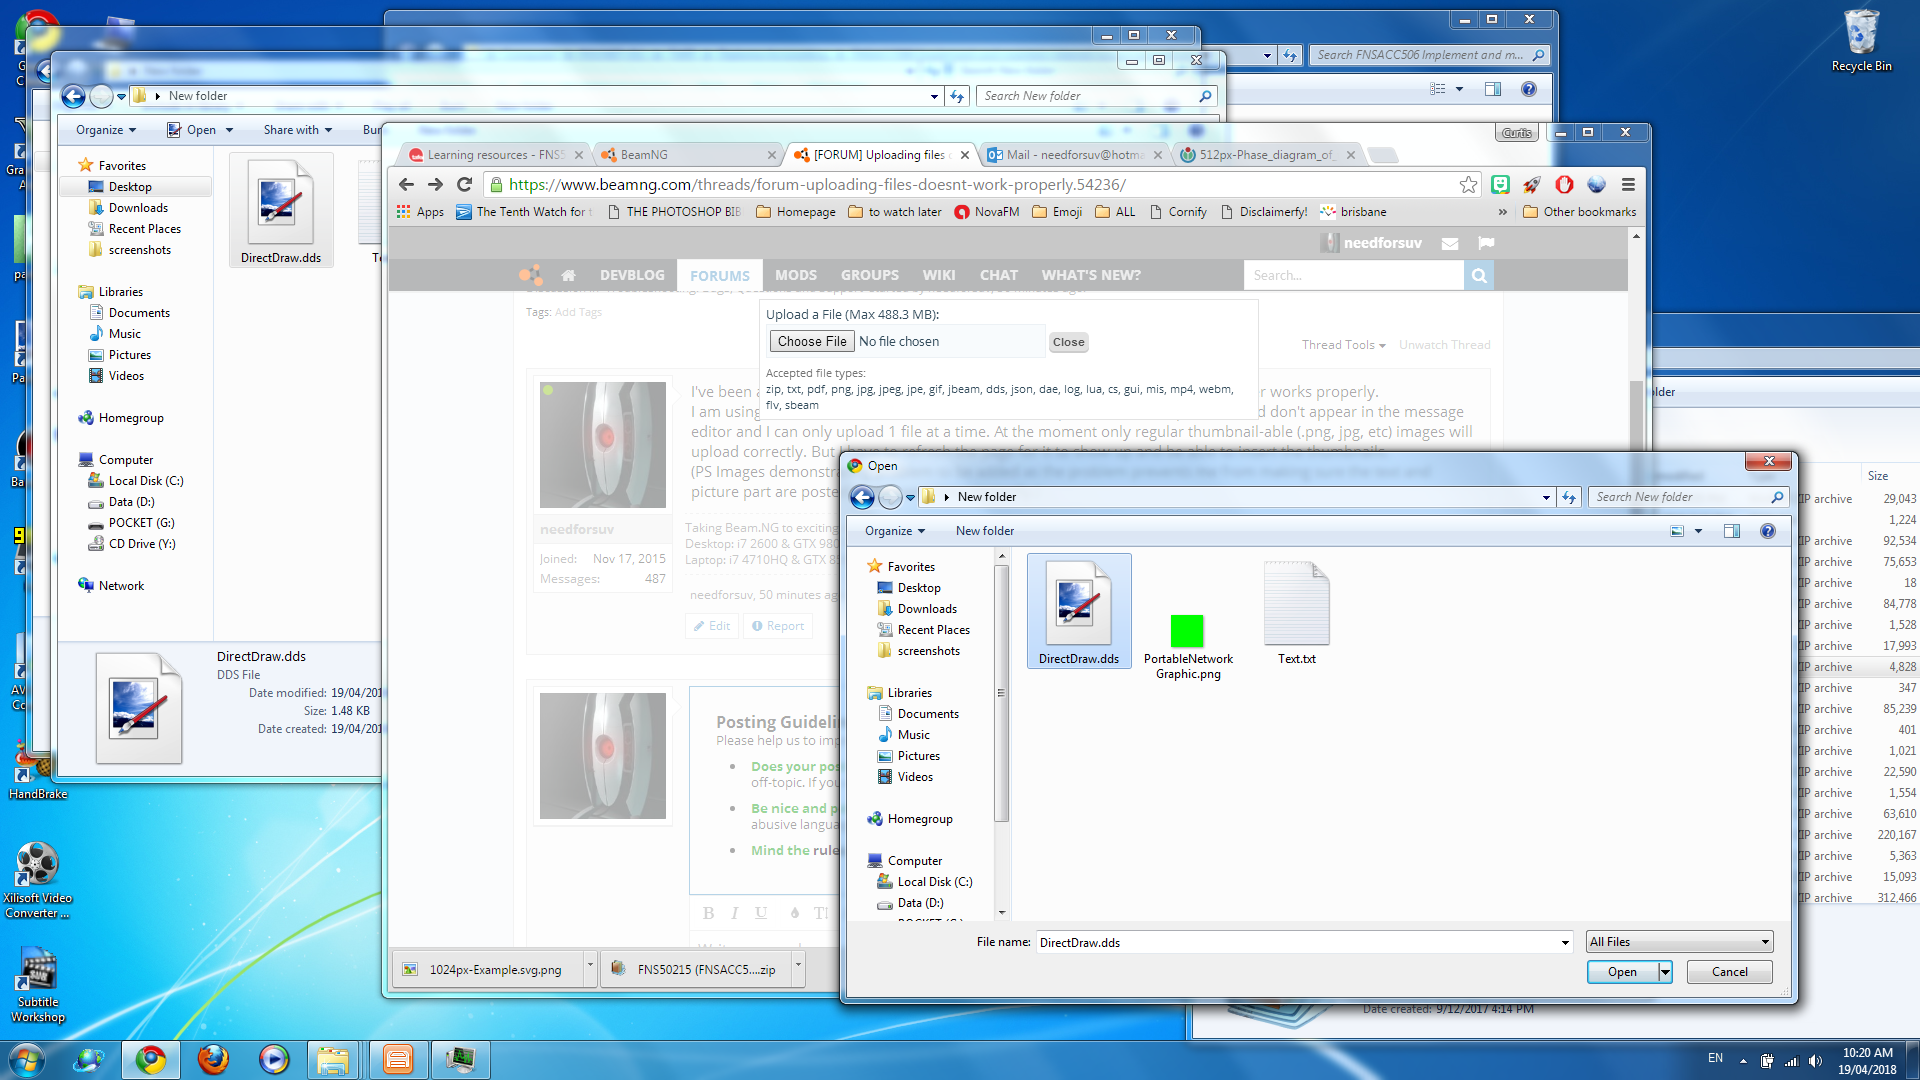
Task: Open File Explorer from taskbar
Action: click(333, 1059)
